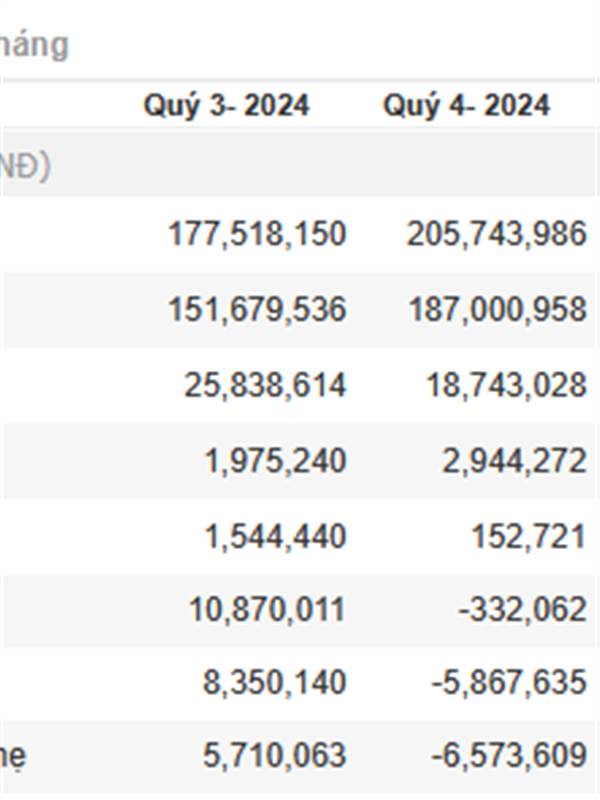Click the 1,975,240 table cell

tap(276, 461)
